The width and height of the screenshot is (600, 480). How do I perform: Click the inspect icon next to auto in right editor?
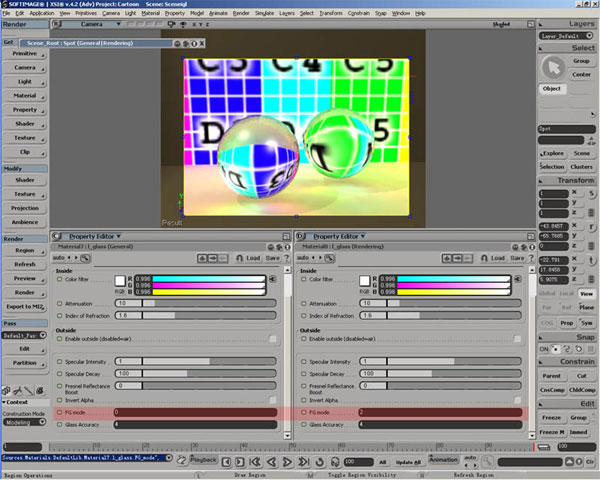(329, 258)
